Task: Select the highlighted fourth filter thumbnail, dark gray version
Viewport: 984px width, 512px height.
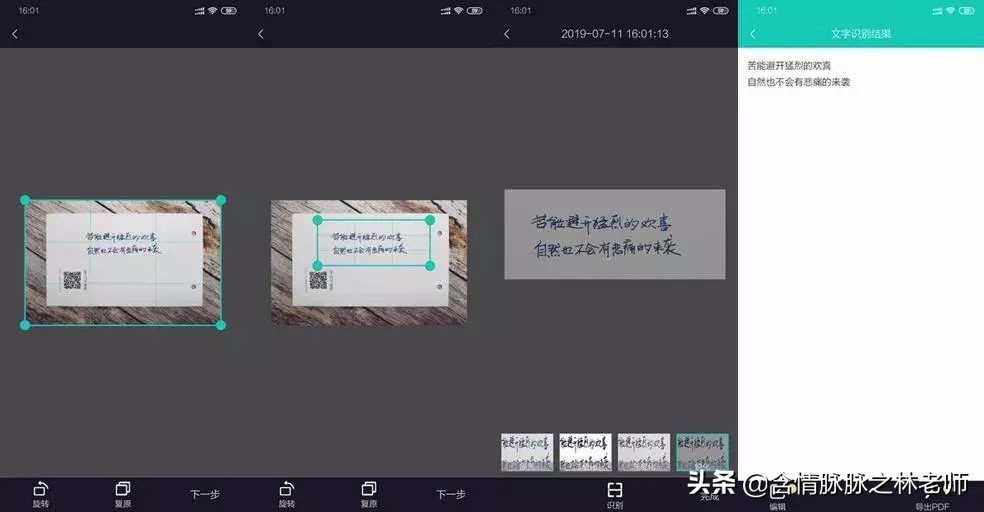Action: click(x=702, y=452)
